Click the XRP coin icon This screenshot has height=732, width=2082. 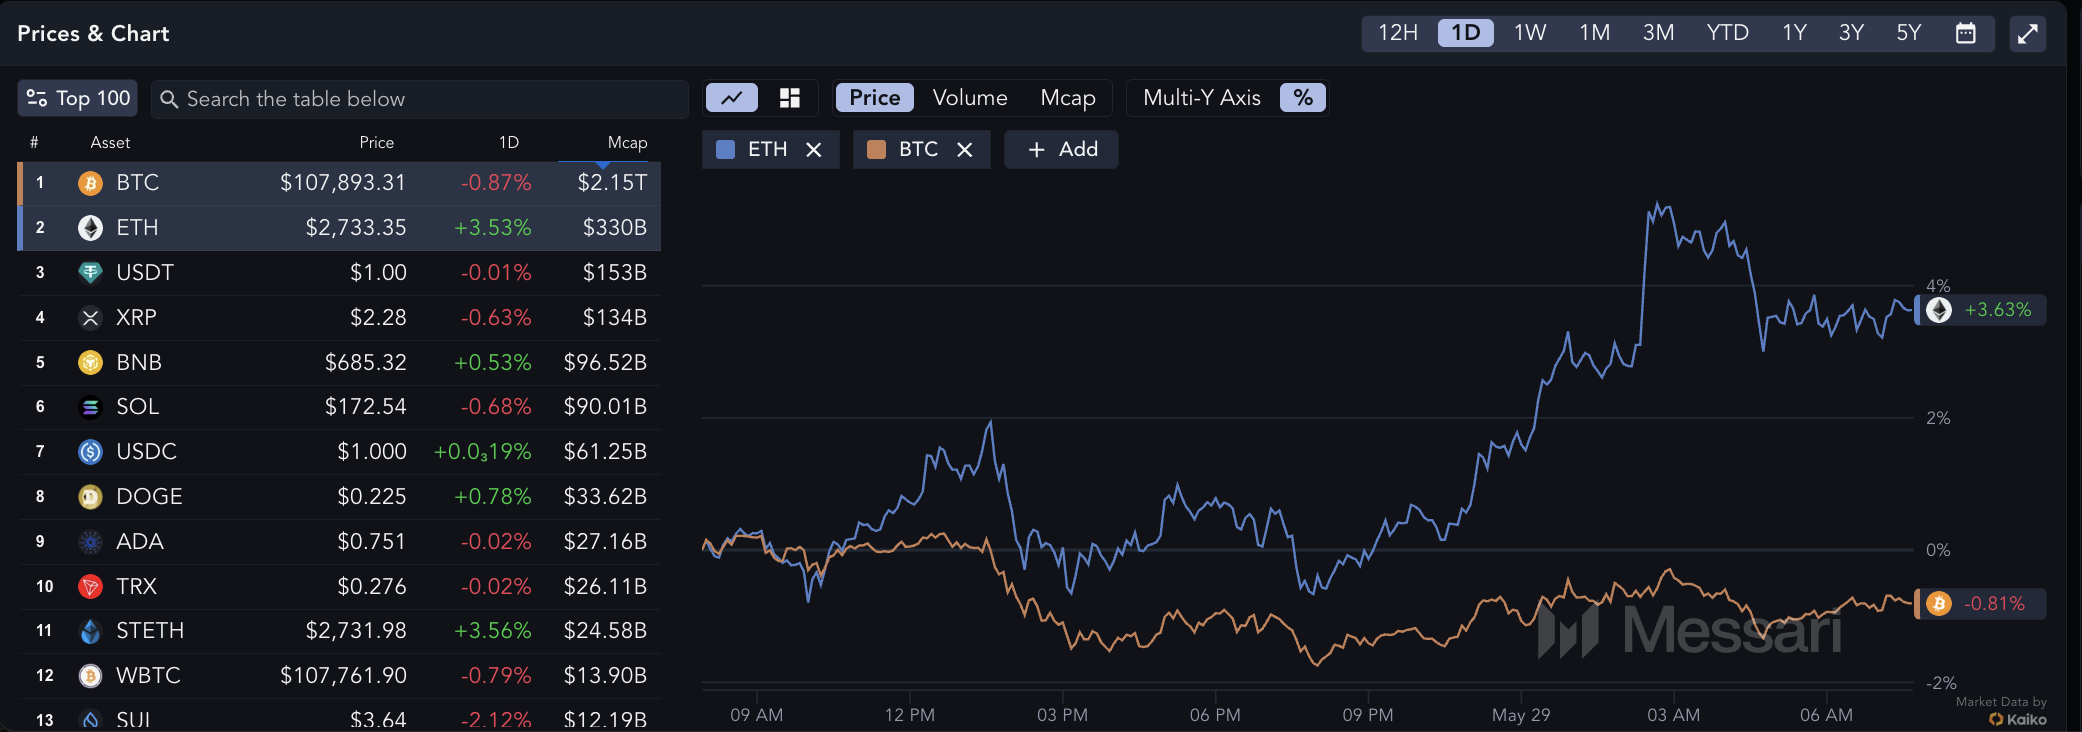point(90,318)
